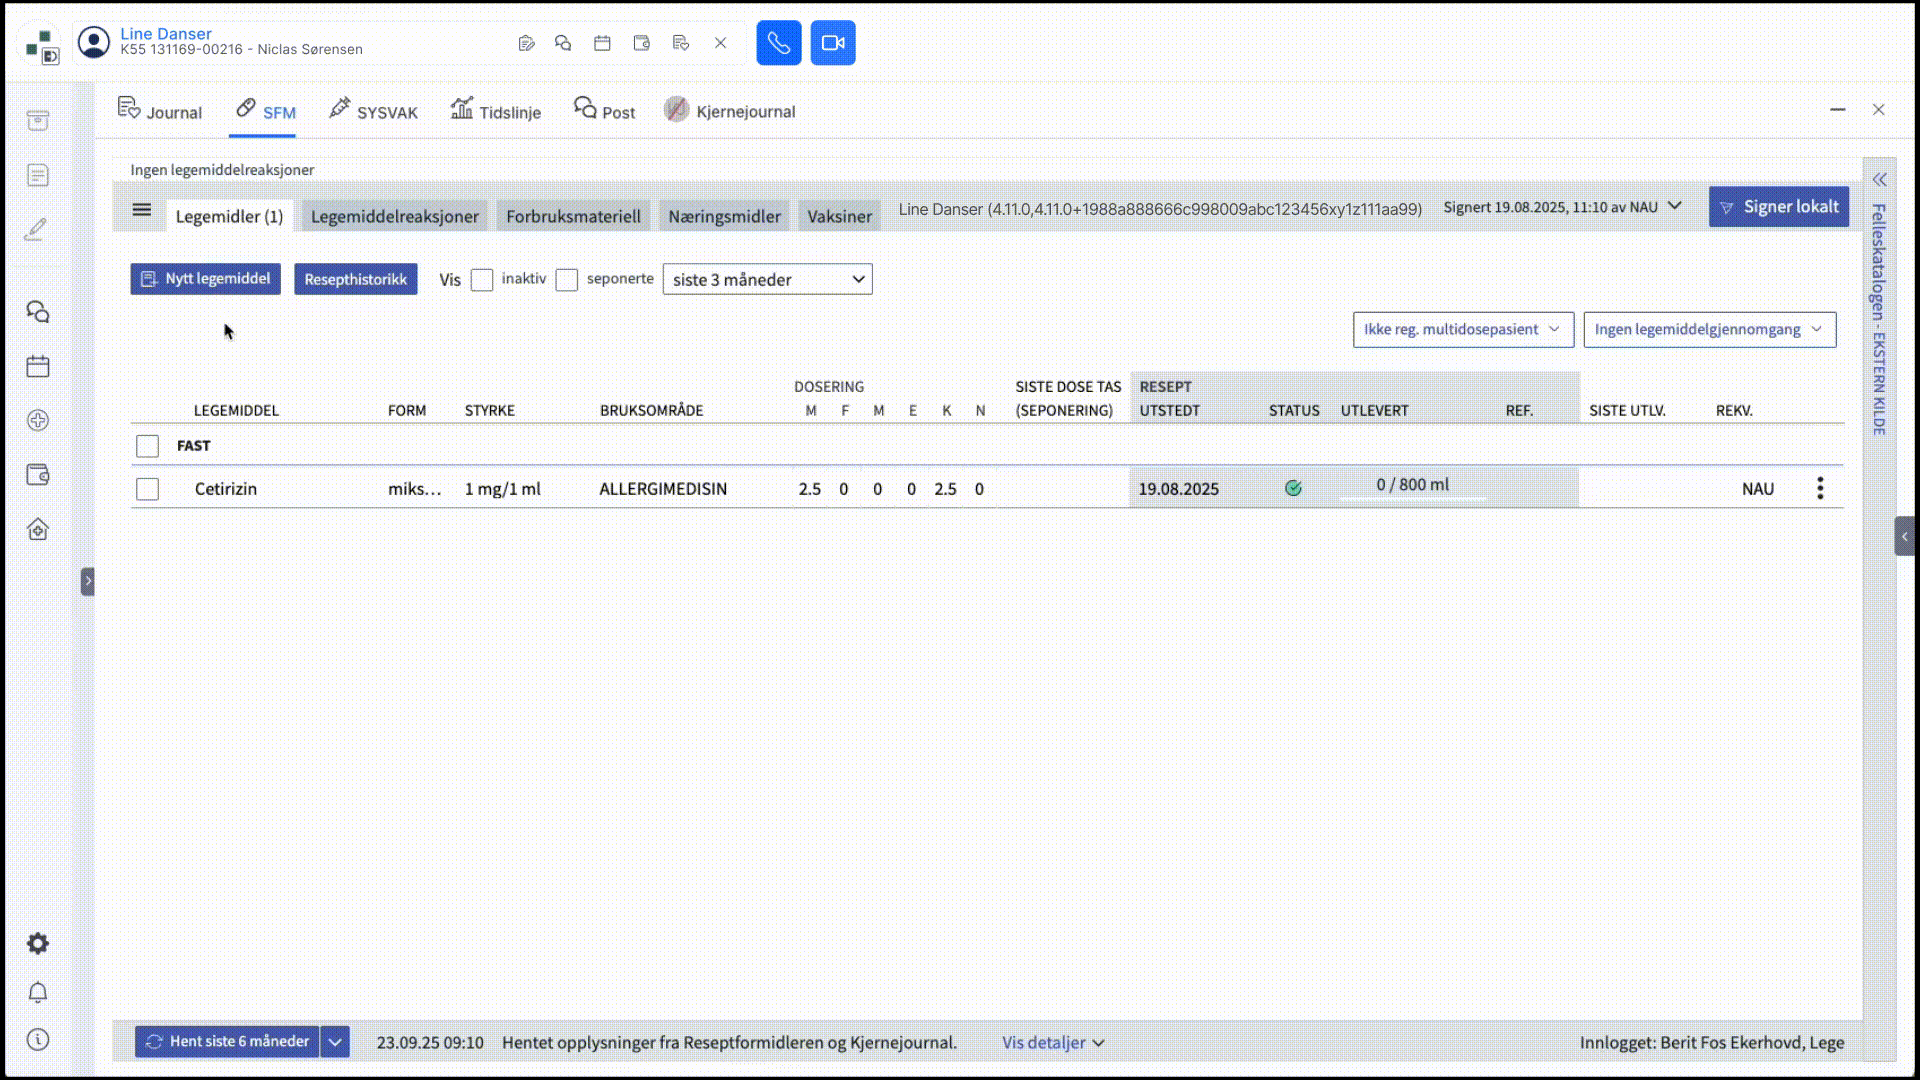Image resolution: width=1920 pixels, height=1080 pixels.
Task: Check the Cetirizin row checkbox
Action: click(148, 489)
